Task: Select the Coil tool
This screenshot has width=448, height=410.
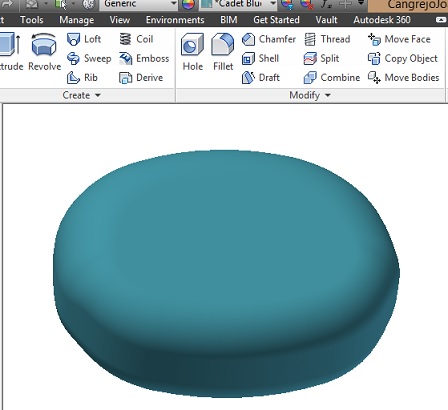Action: [136, 39]
